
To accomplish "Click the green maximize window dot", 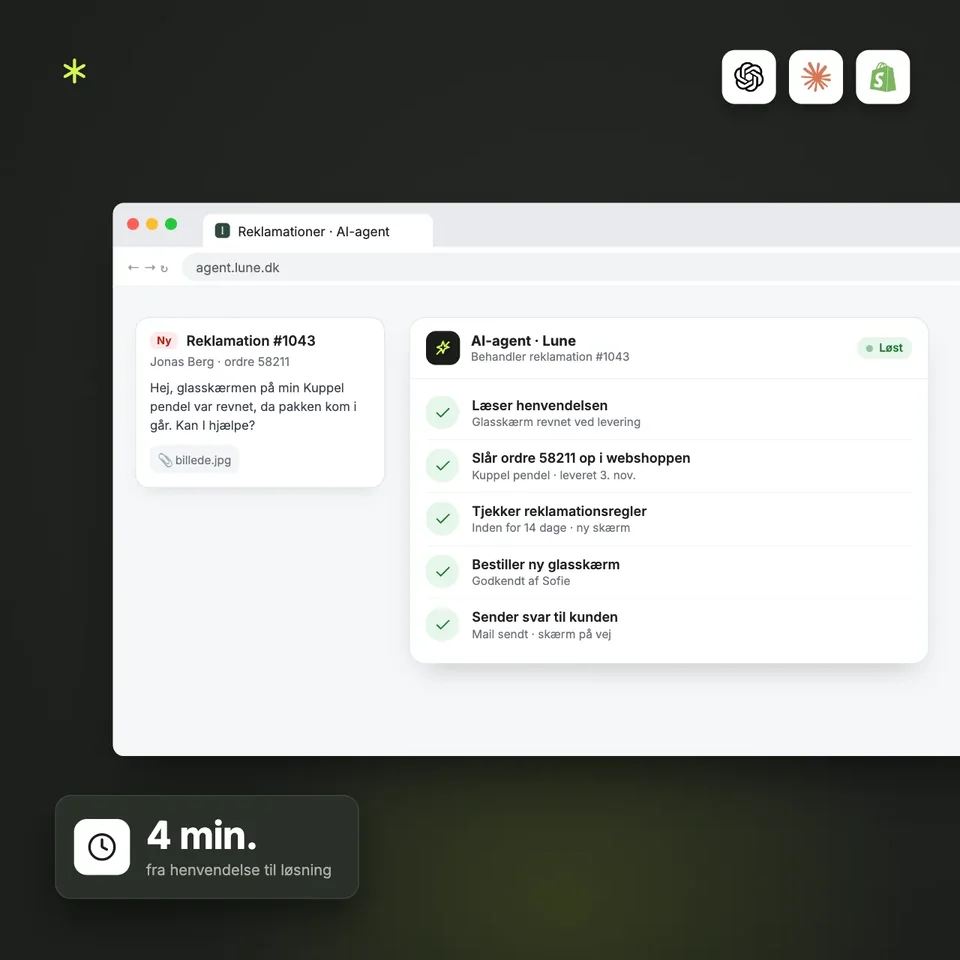I will pos(171,224).
